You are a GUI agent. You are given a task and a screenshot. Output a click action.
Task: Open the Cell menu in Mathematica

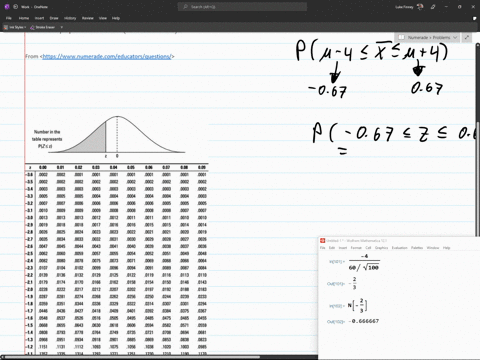coord(368,248)
